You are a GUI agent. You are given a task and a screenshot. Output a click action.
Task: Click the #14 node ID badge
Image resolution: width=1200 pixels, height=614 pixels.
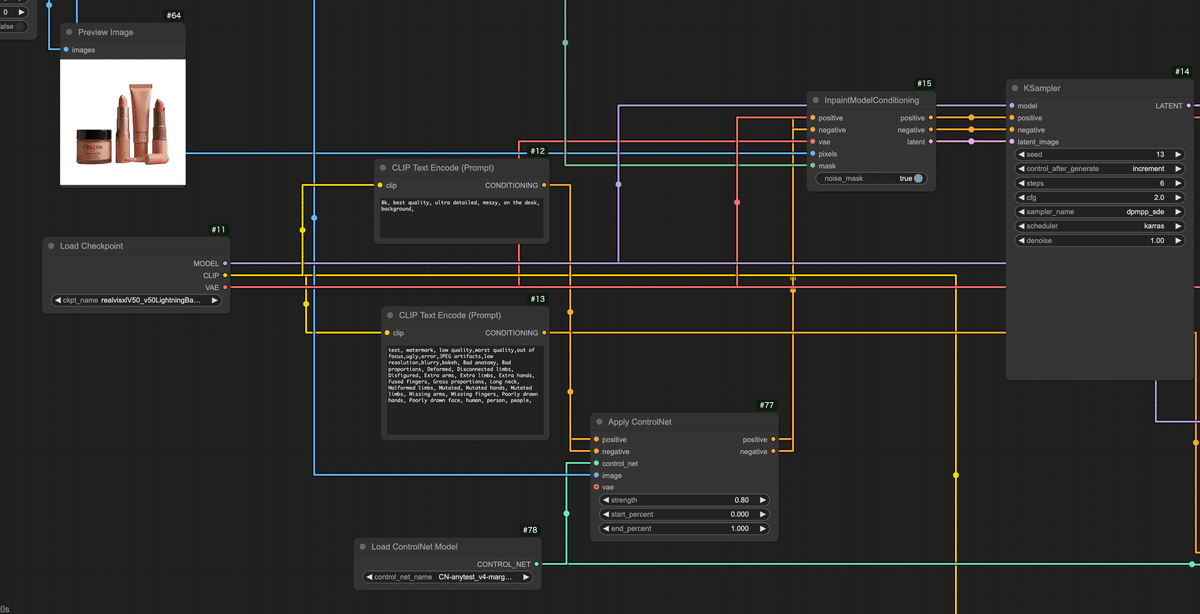(1183, 72)
